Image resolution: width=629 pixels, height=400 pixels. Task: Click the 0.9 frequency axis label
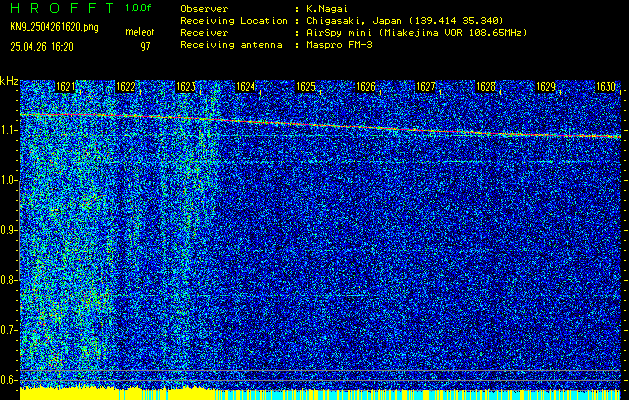click(x=9, y=230)
